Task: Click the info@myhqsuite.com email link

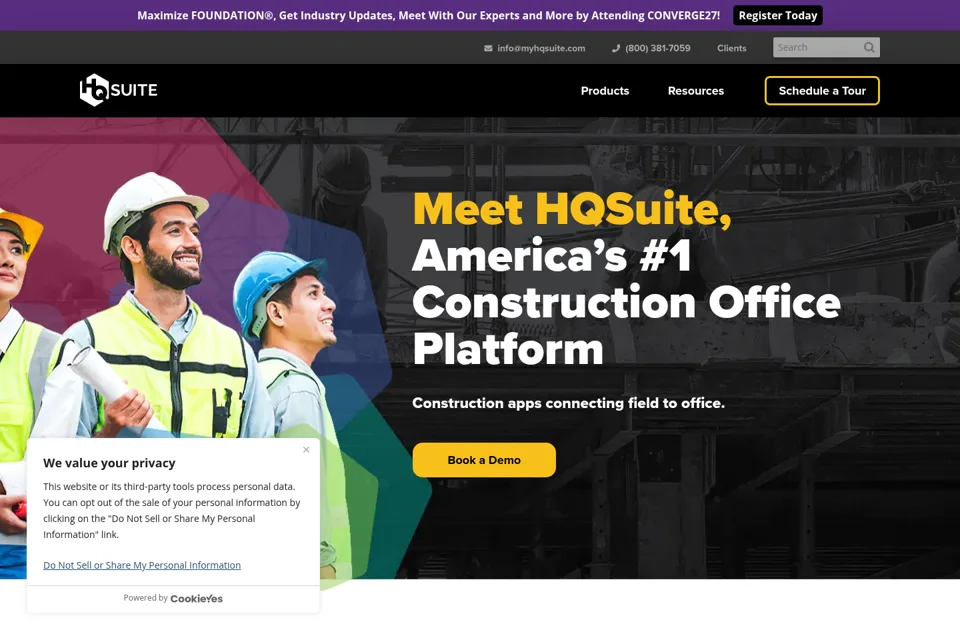Action: click(x=541, y=48)
